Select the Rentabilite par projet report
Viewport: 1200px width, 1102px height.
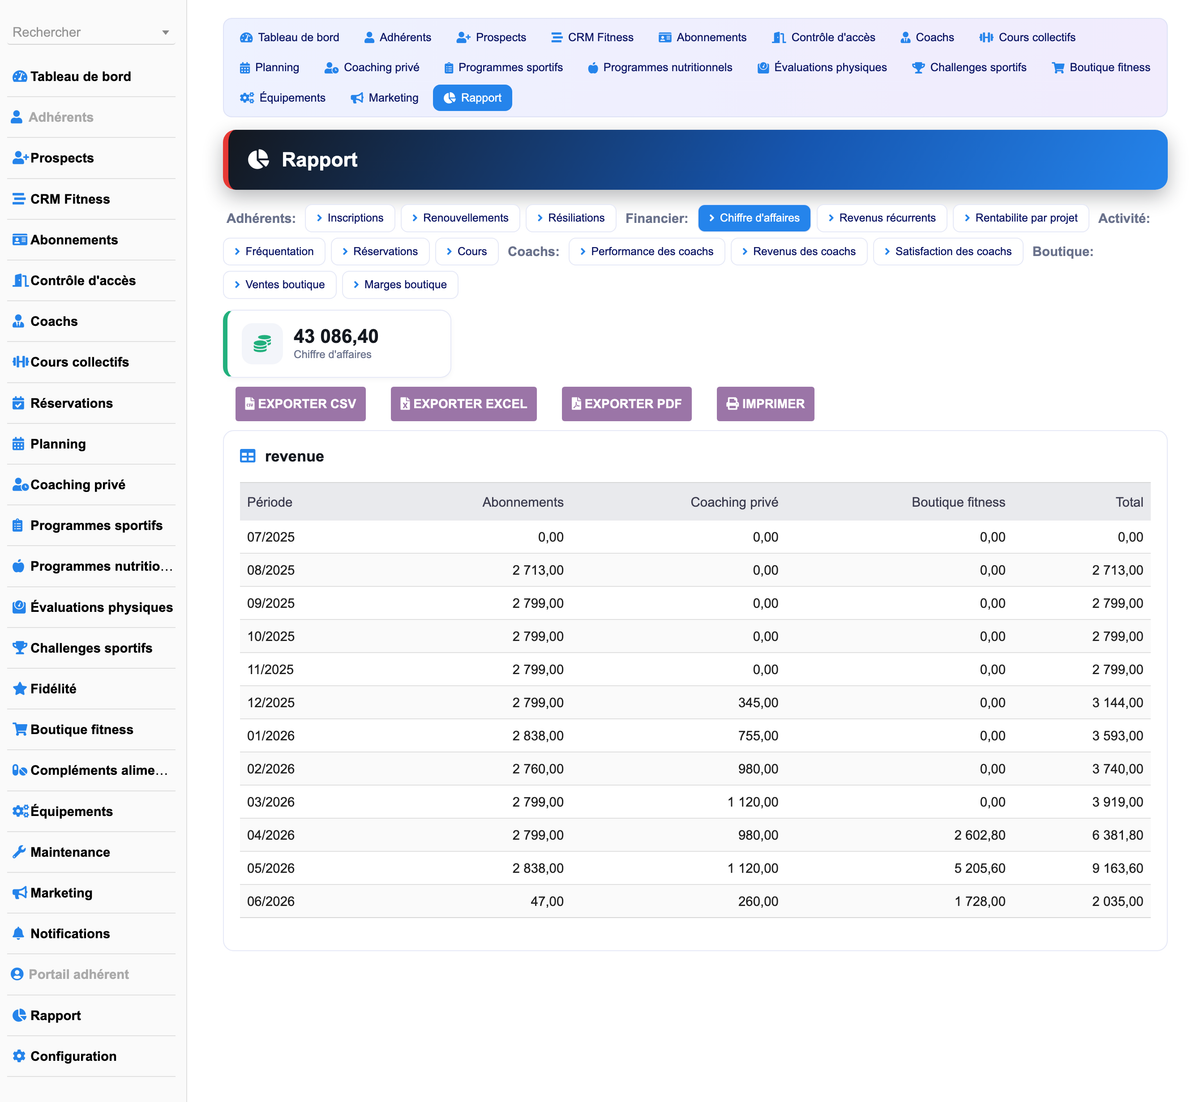pyautogui.click(x=1021, y=218)
